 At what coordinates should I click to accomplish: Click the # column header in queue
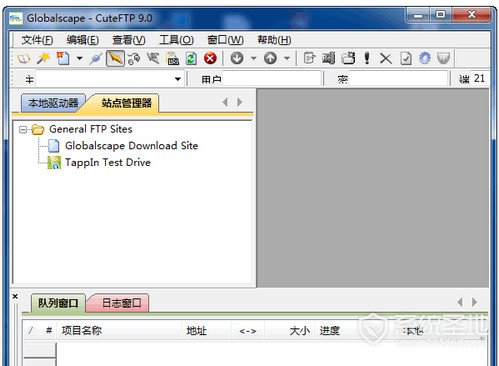[49, 331]
